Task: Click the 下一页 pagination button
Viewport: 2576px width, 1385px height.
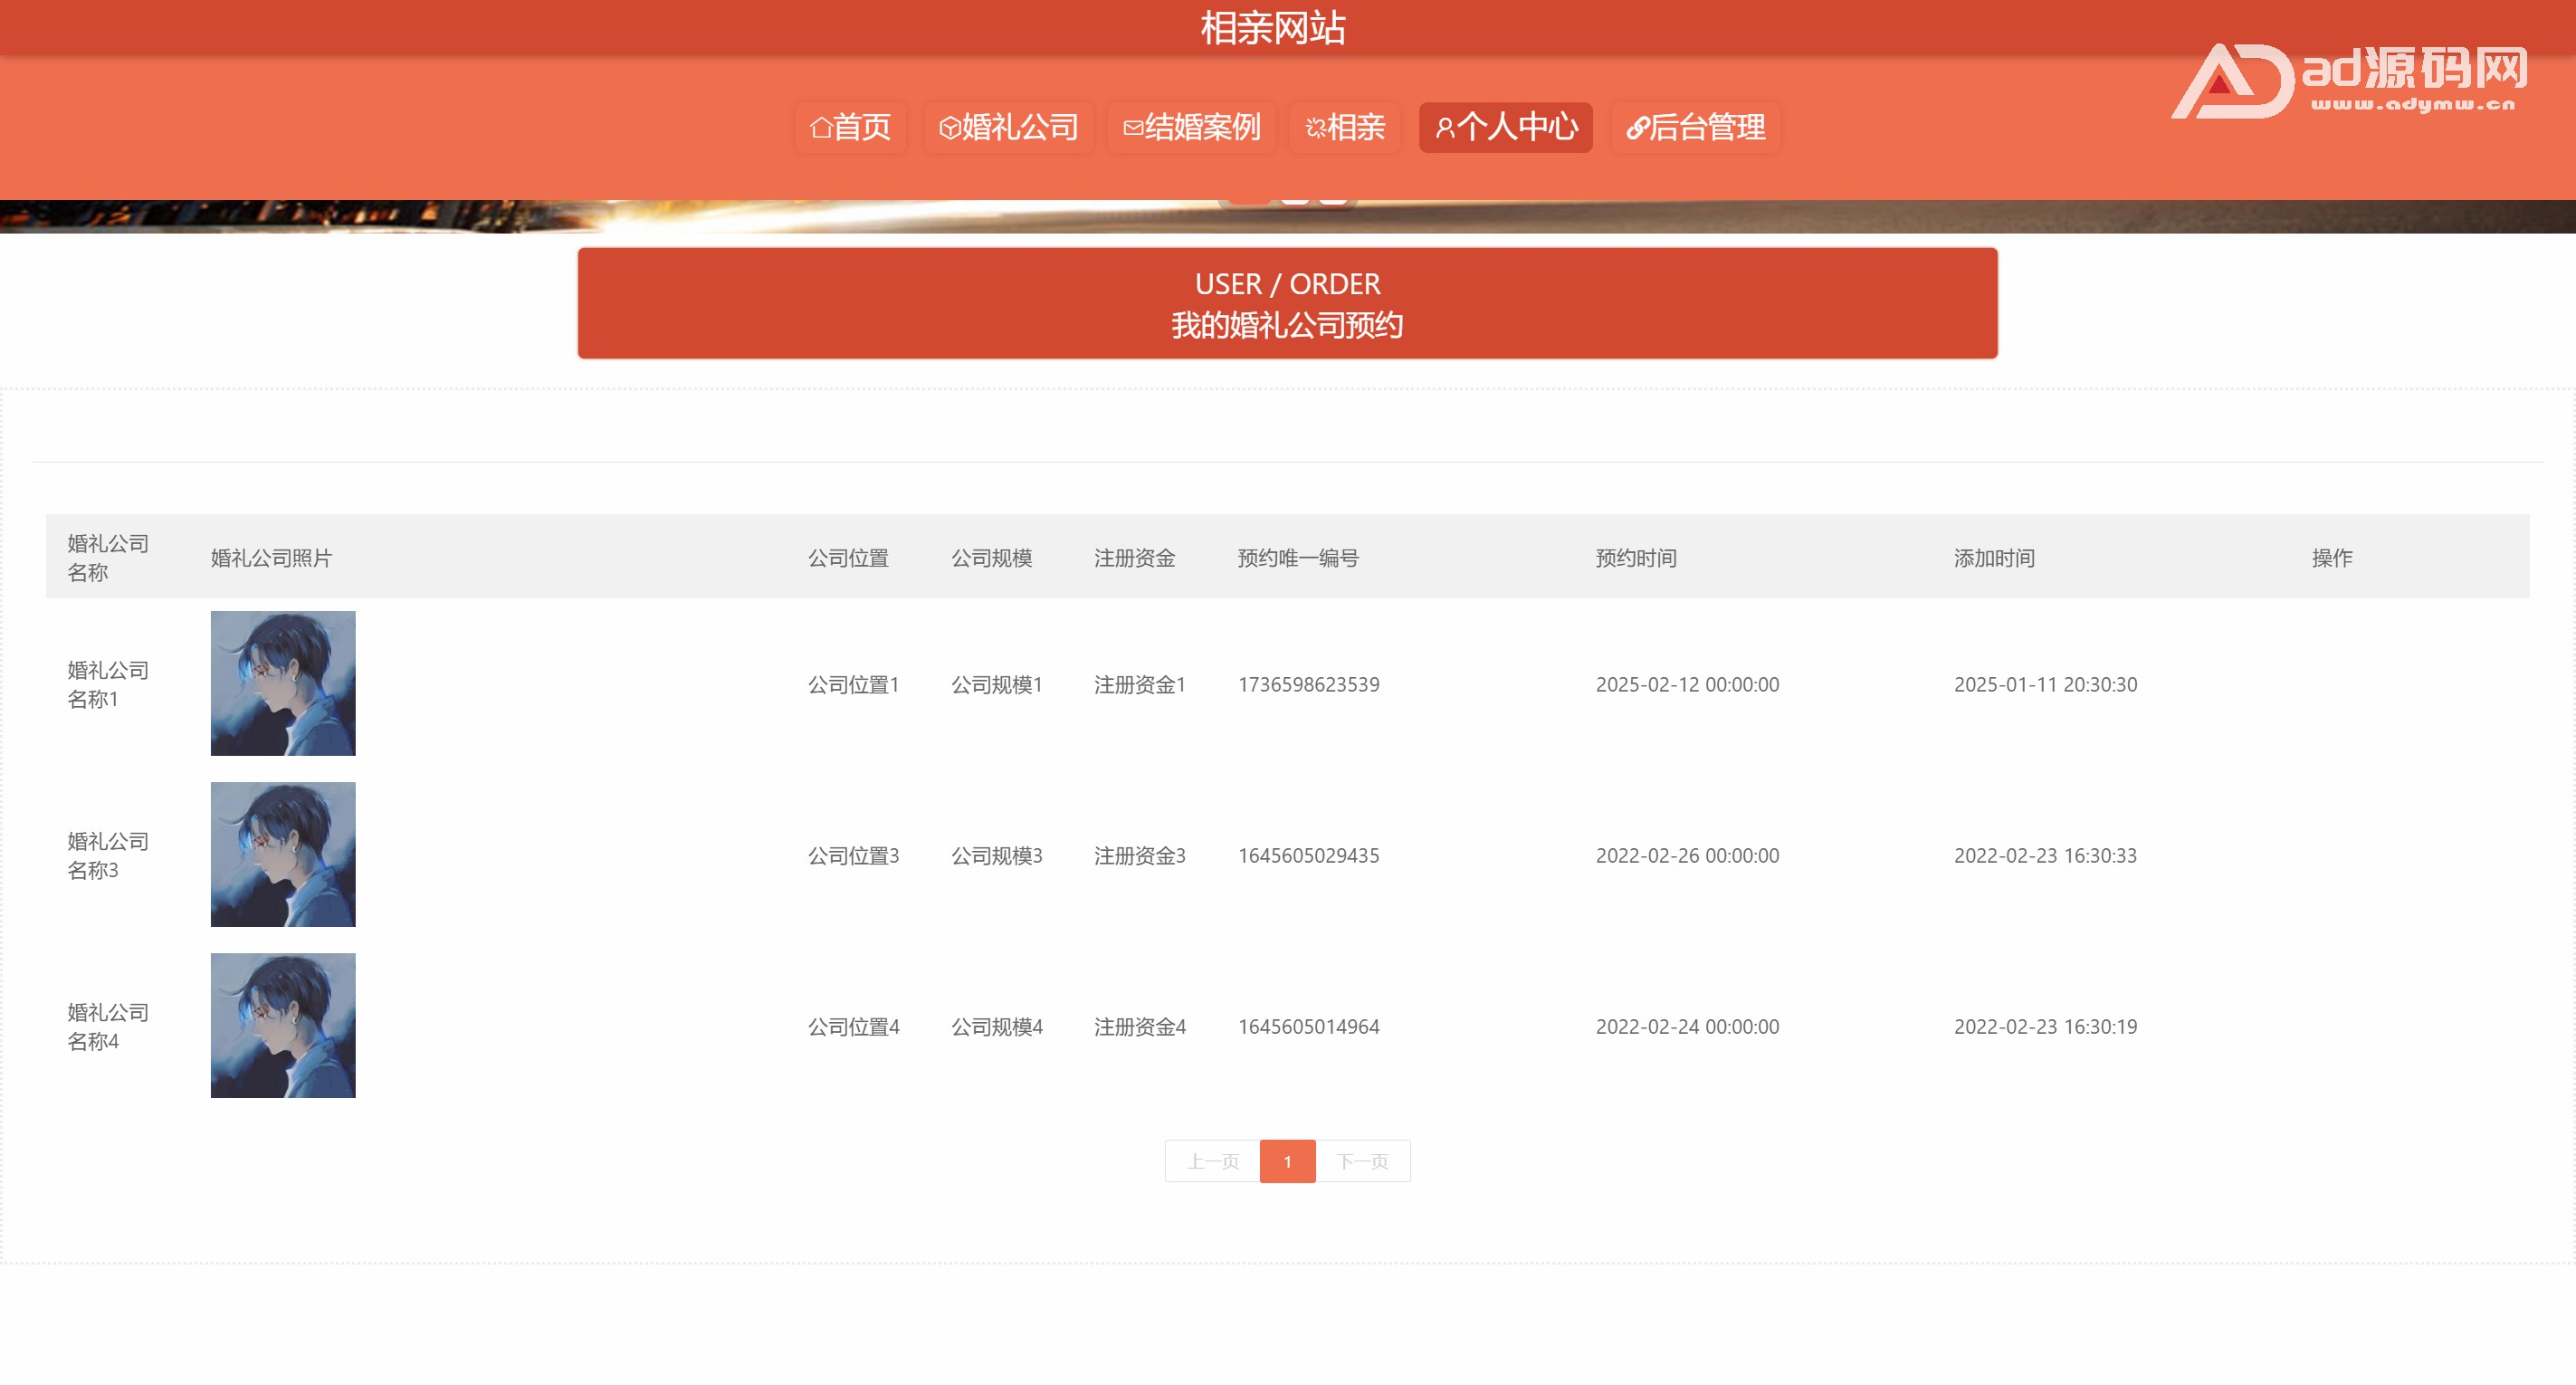Action: pos(1362,1161)
